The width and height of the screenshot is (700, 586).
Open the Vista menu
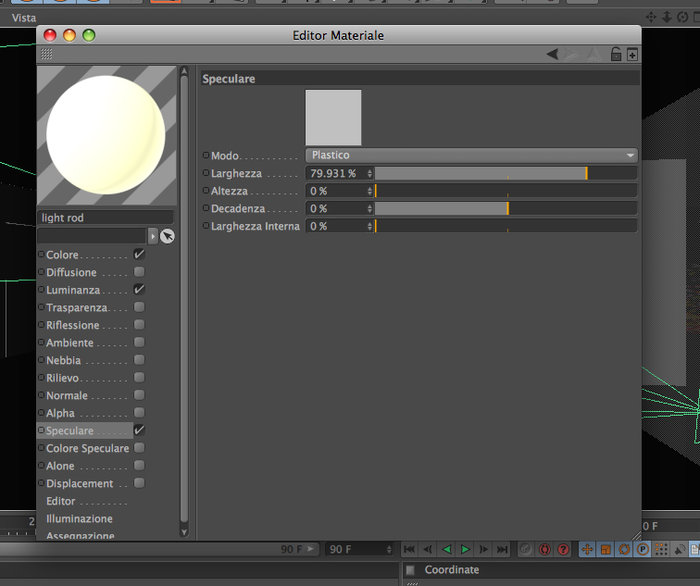tap(24, 18)
